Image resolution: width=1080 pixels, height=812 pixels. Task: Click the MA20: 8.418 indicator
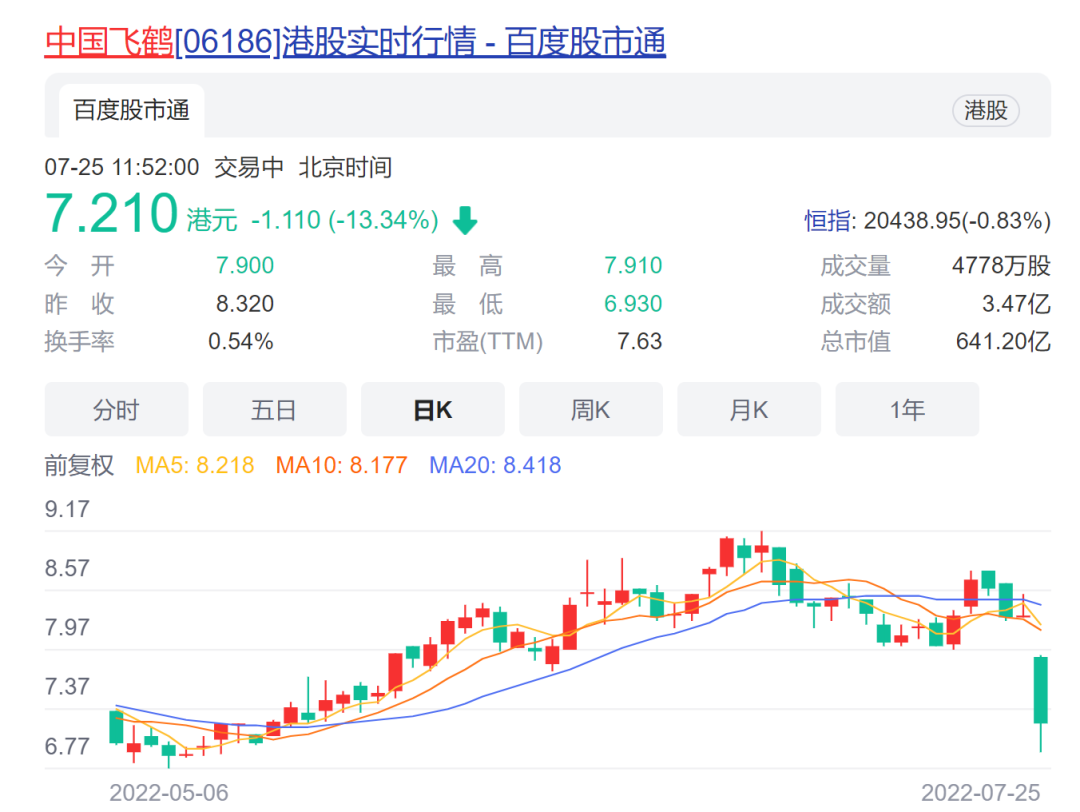(x=495, y=466)
